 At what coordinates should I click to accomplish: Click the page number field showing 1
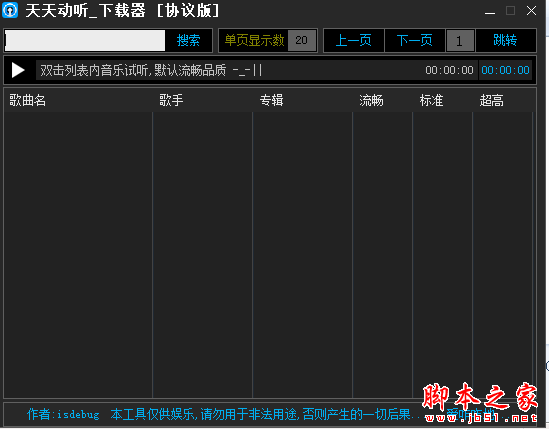460,41
